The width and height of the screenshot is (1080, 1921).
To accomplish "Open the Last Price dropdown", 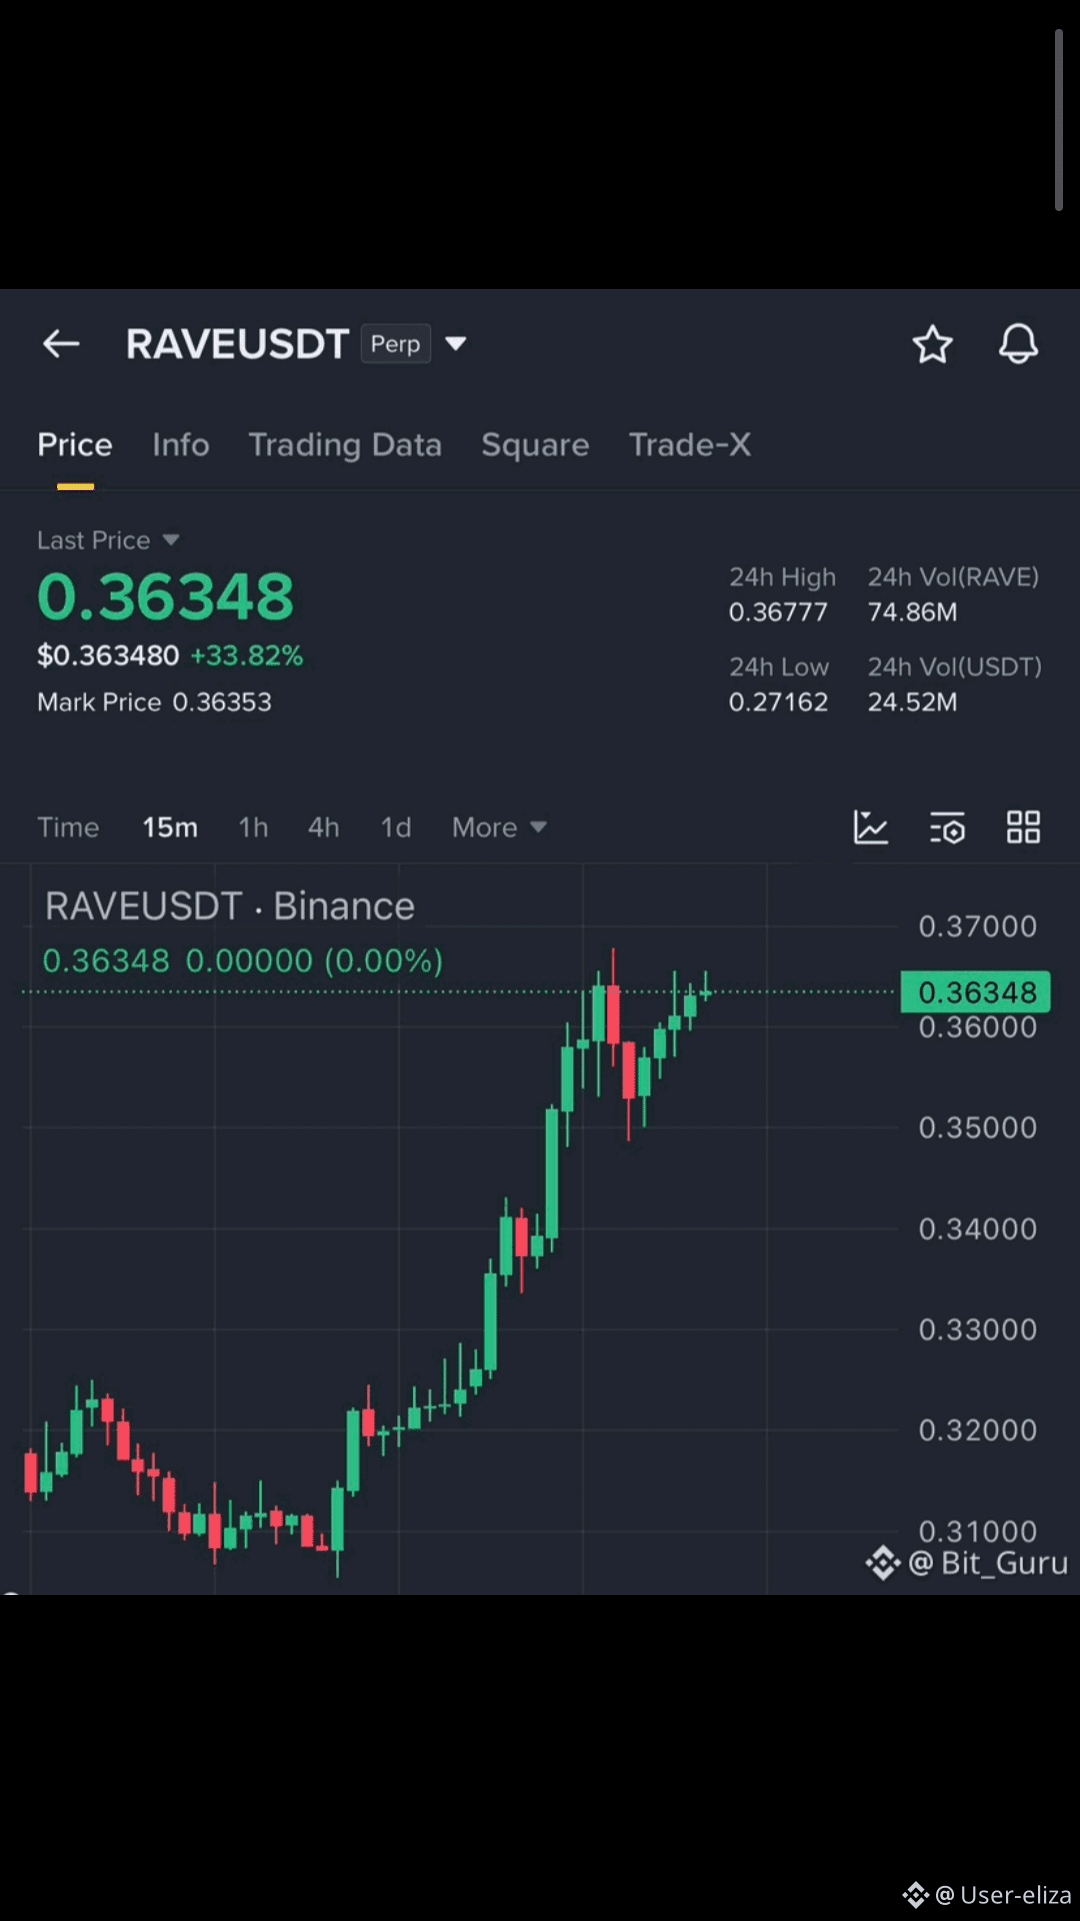I will (108, 540).
